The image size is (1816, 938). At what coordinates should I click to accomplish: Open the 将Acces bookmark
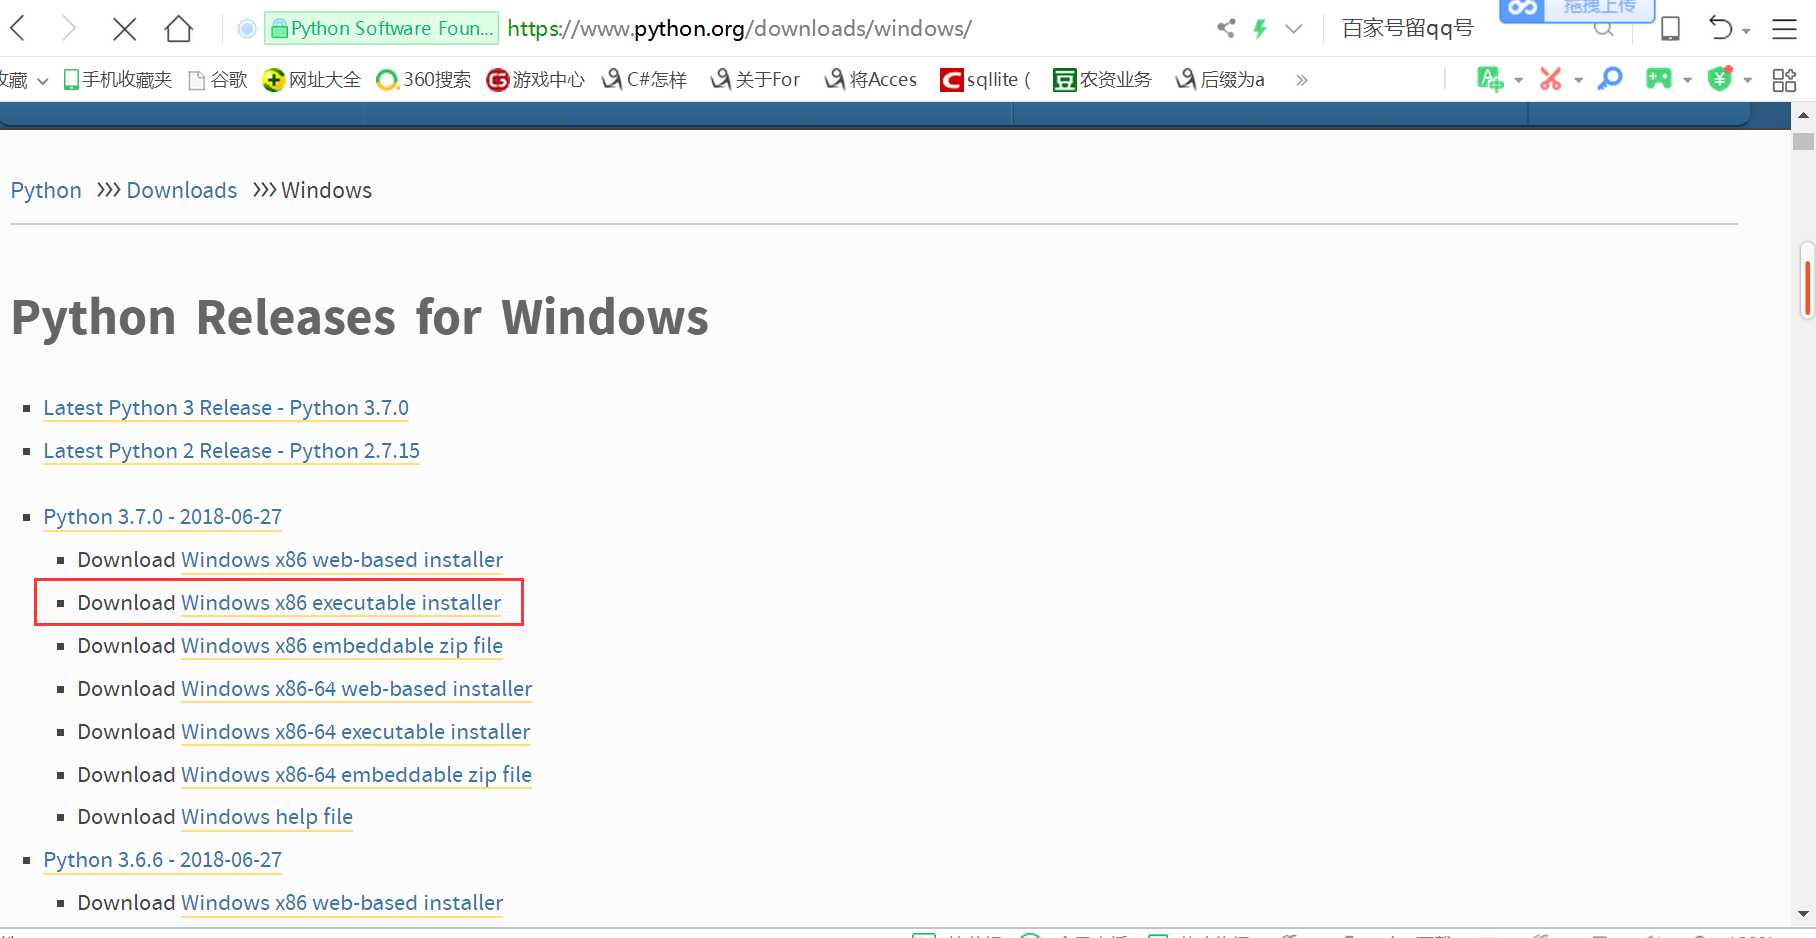tap(870, 79)
